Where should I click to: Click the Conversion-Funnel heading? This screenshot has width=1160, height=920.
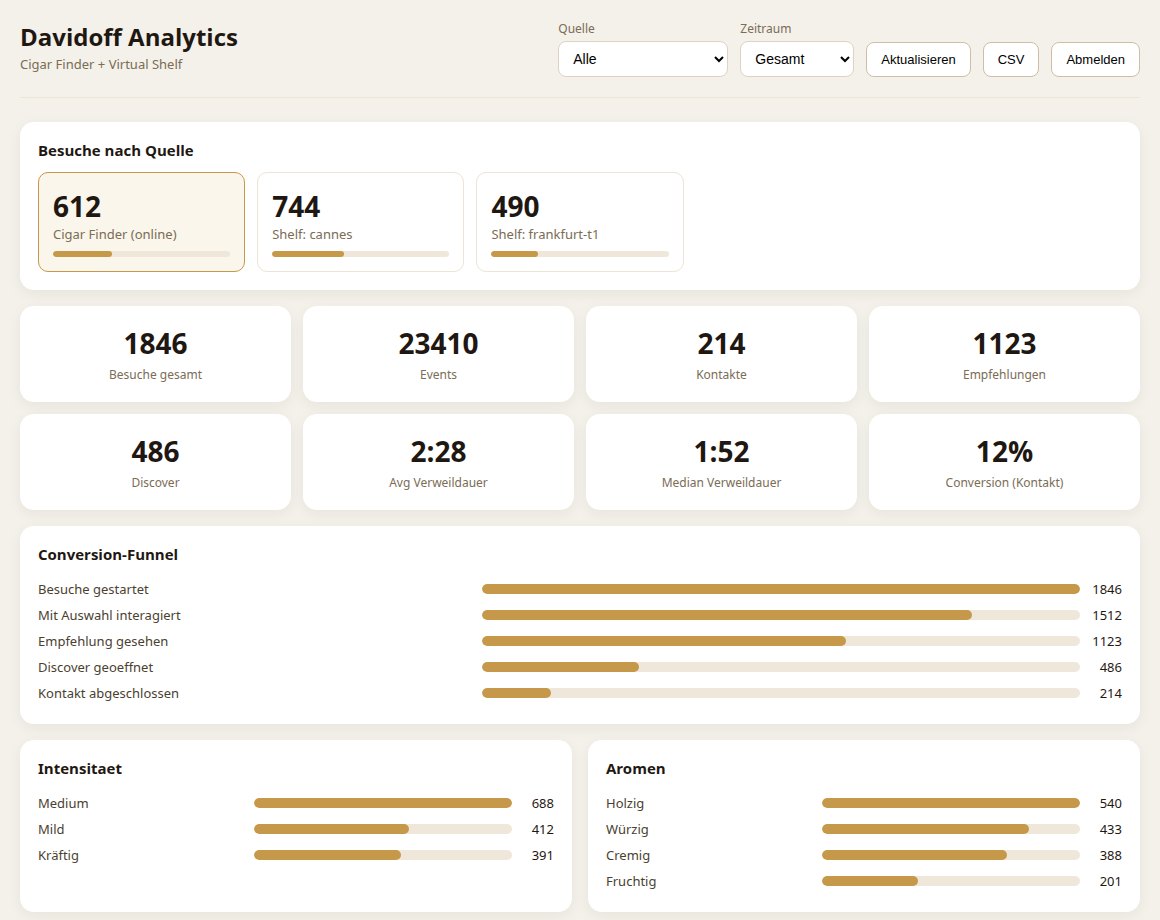click(108, 555)
